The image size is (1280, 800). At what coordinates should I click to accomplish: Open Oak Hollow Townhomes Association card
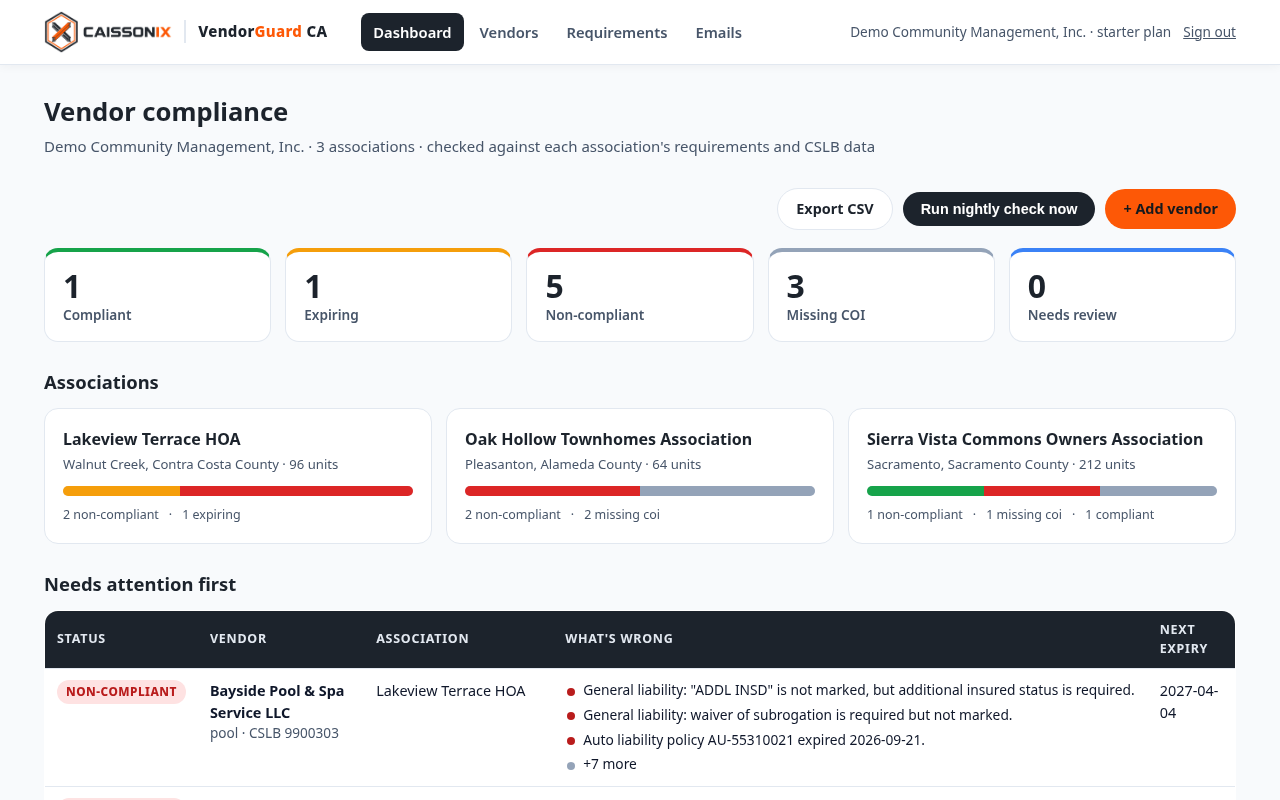[640, 476]
